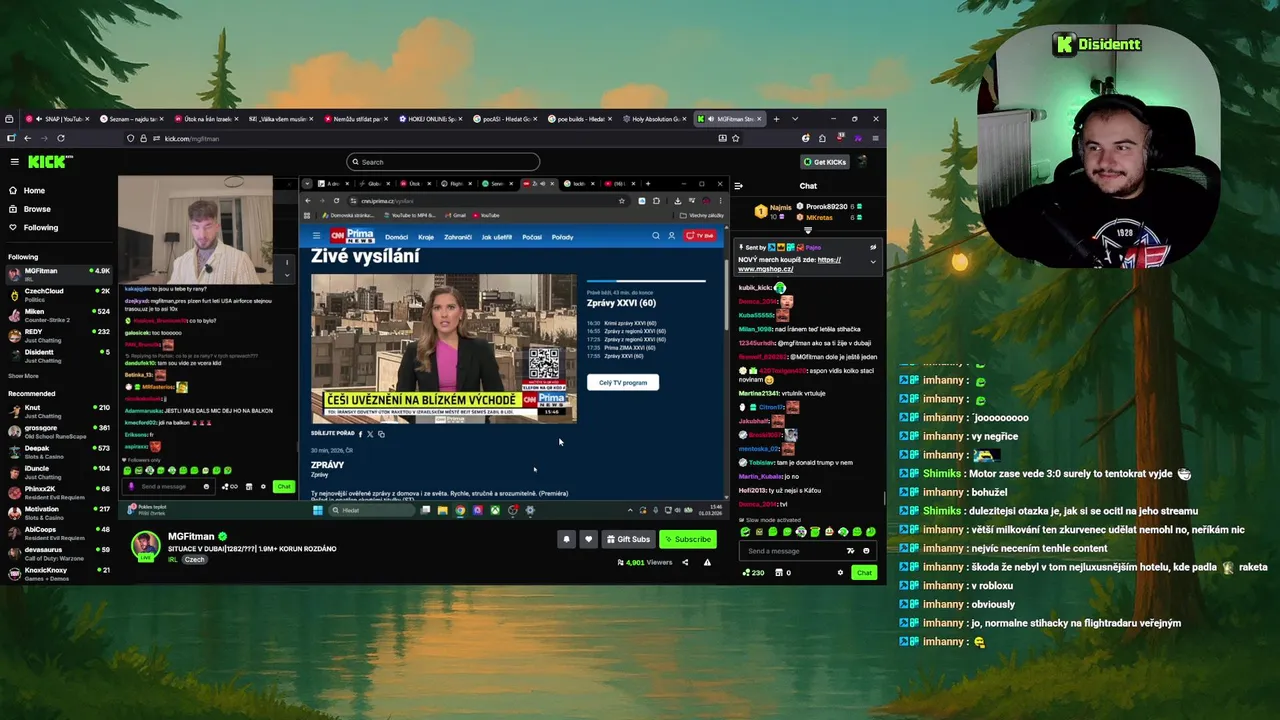Open the CNN Prima hamburger menu
The width and height of the screenshot is (1280, 720).
(316, 237)
